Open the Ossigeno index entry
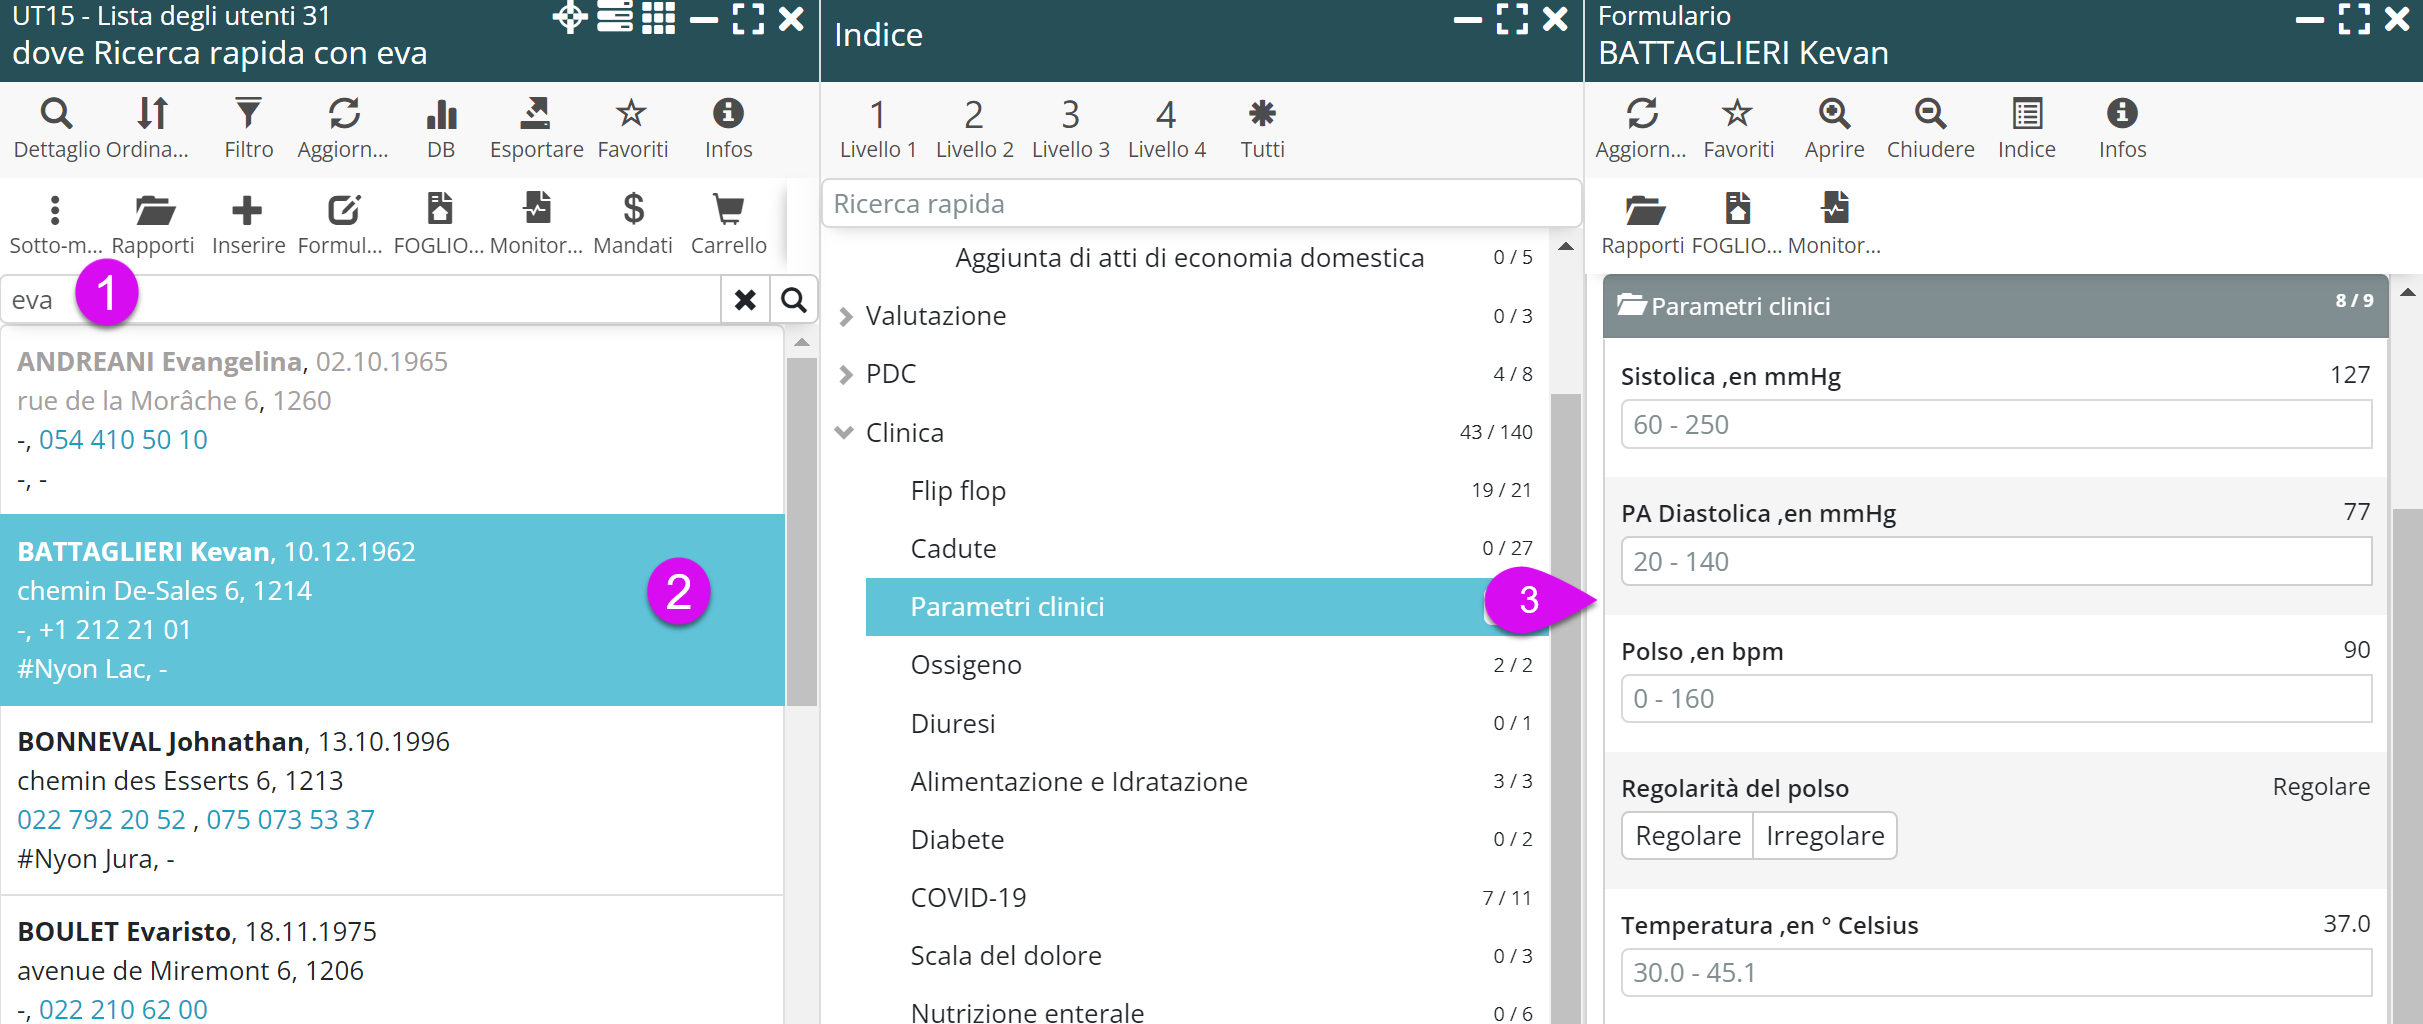 coord(966,665)
